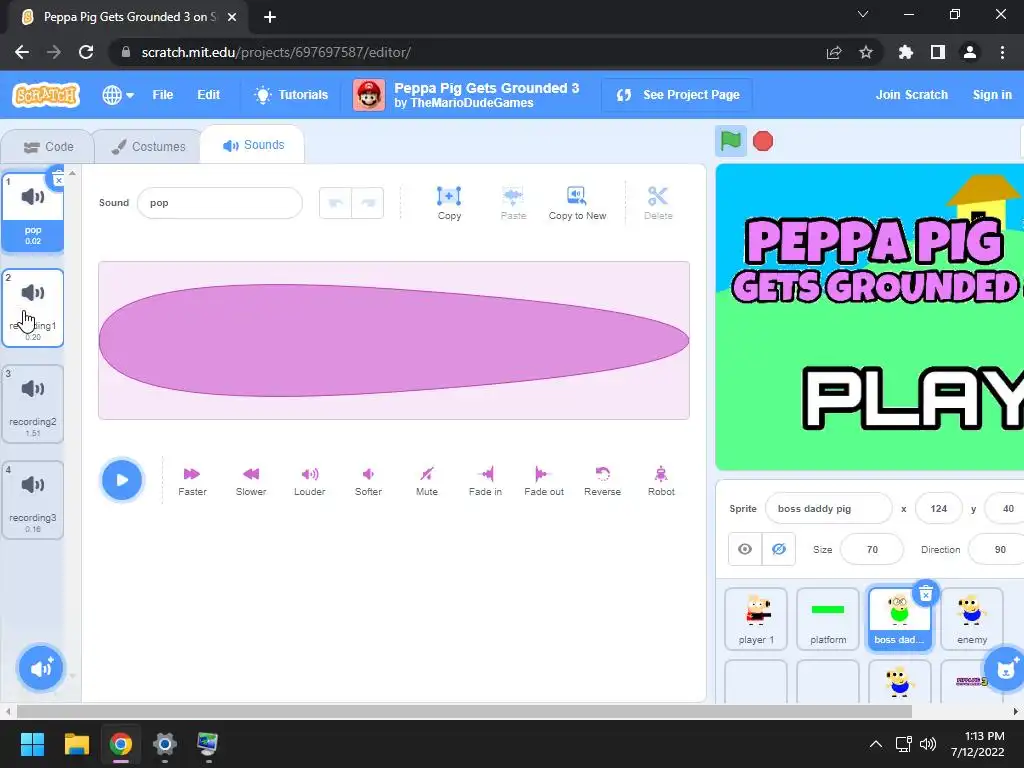Apply the Fade out effect
The height and width of the screenshot is (768, 1024).
click(x=544, y=481)
